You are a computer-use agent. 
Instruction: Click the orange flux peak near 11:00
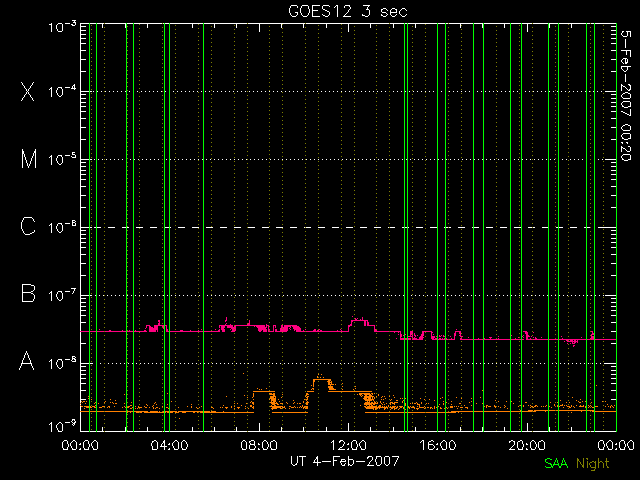pyautogui.click(x=321, y=382)
